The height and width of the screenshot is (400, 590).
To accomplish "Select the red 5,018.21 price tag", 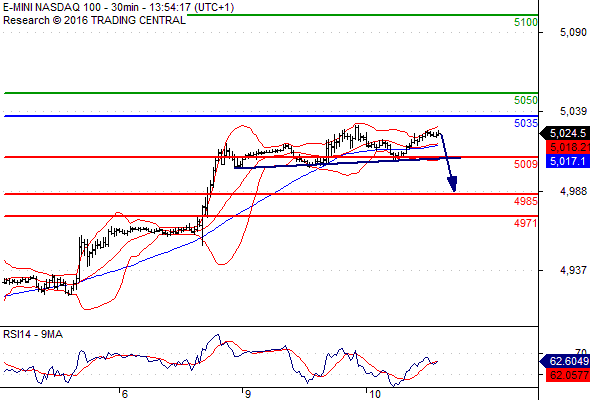I will [567, 147].
